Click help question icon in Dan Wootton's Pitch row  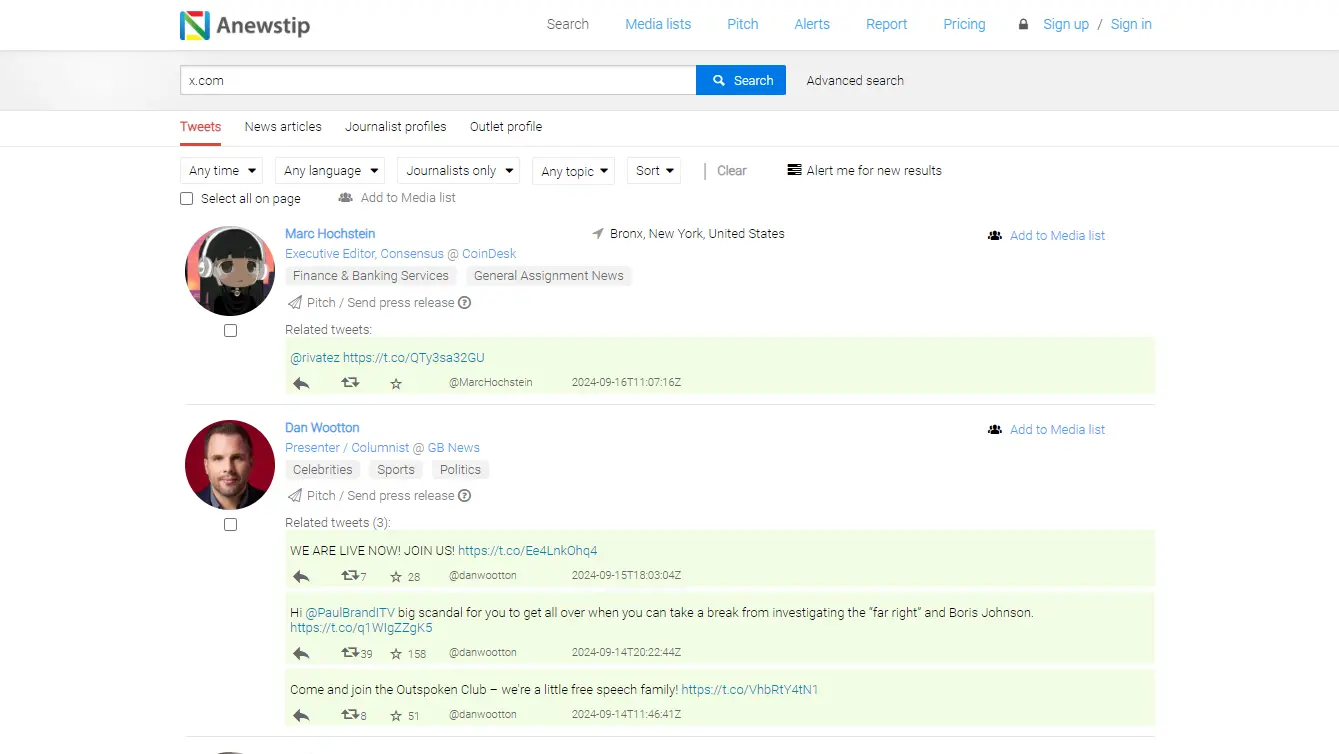465,495
